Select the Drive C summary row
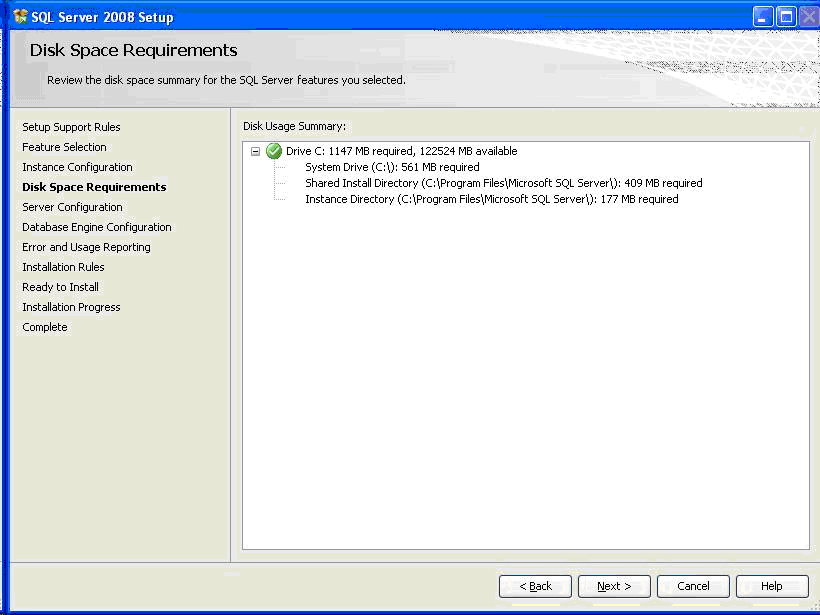820x615 pixels. click(401, 151)
